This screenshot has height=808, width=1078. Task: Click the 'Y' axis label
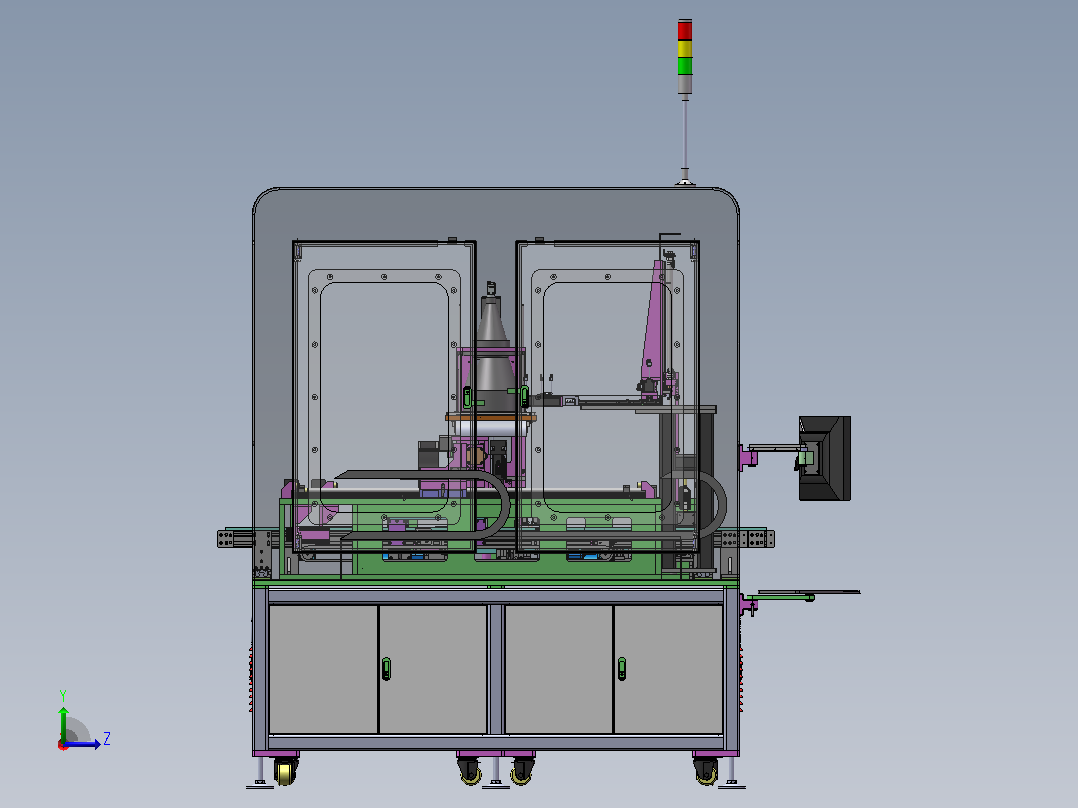point(63,695)
